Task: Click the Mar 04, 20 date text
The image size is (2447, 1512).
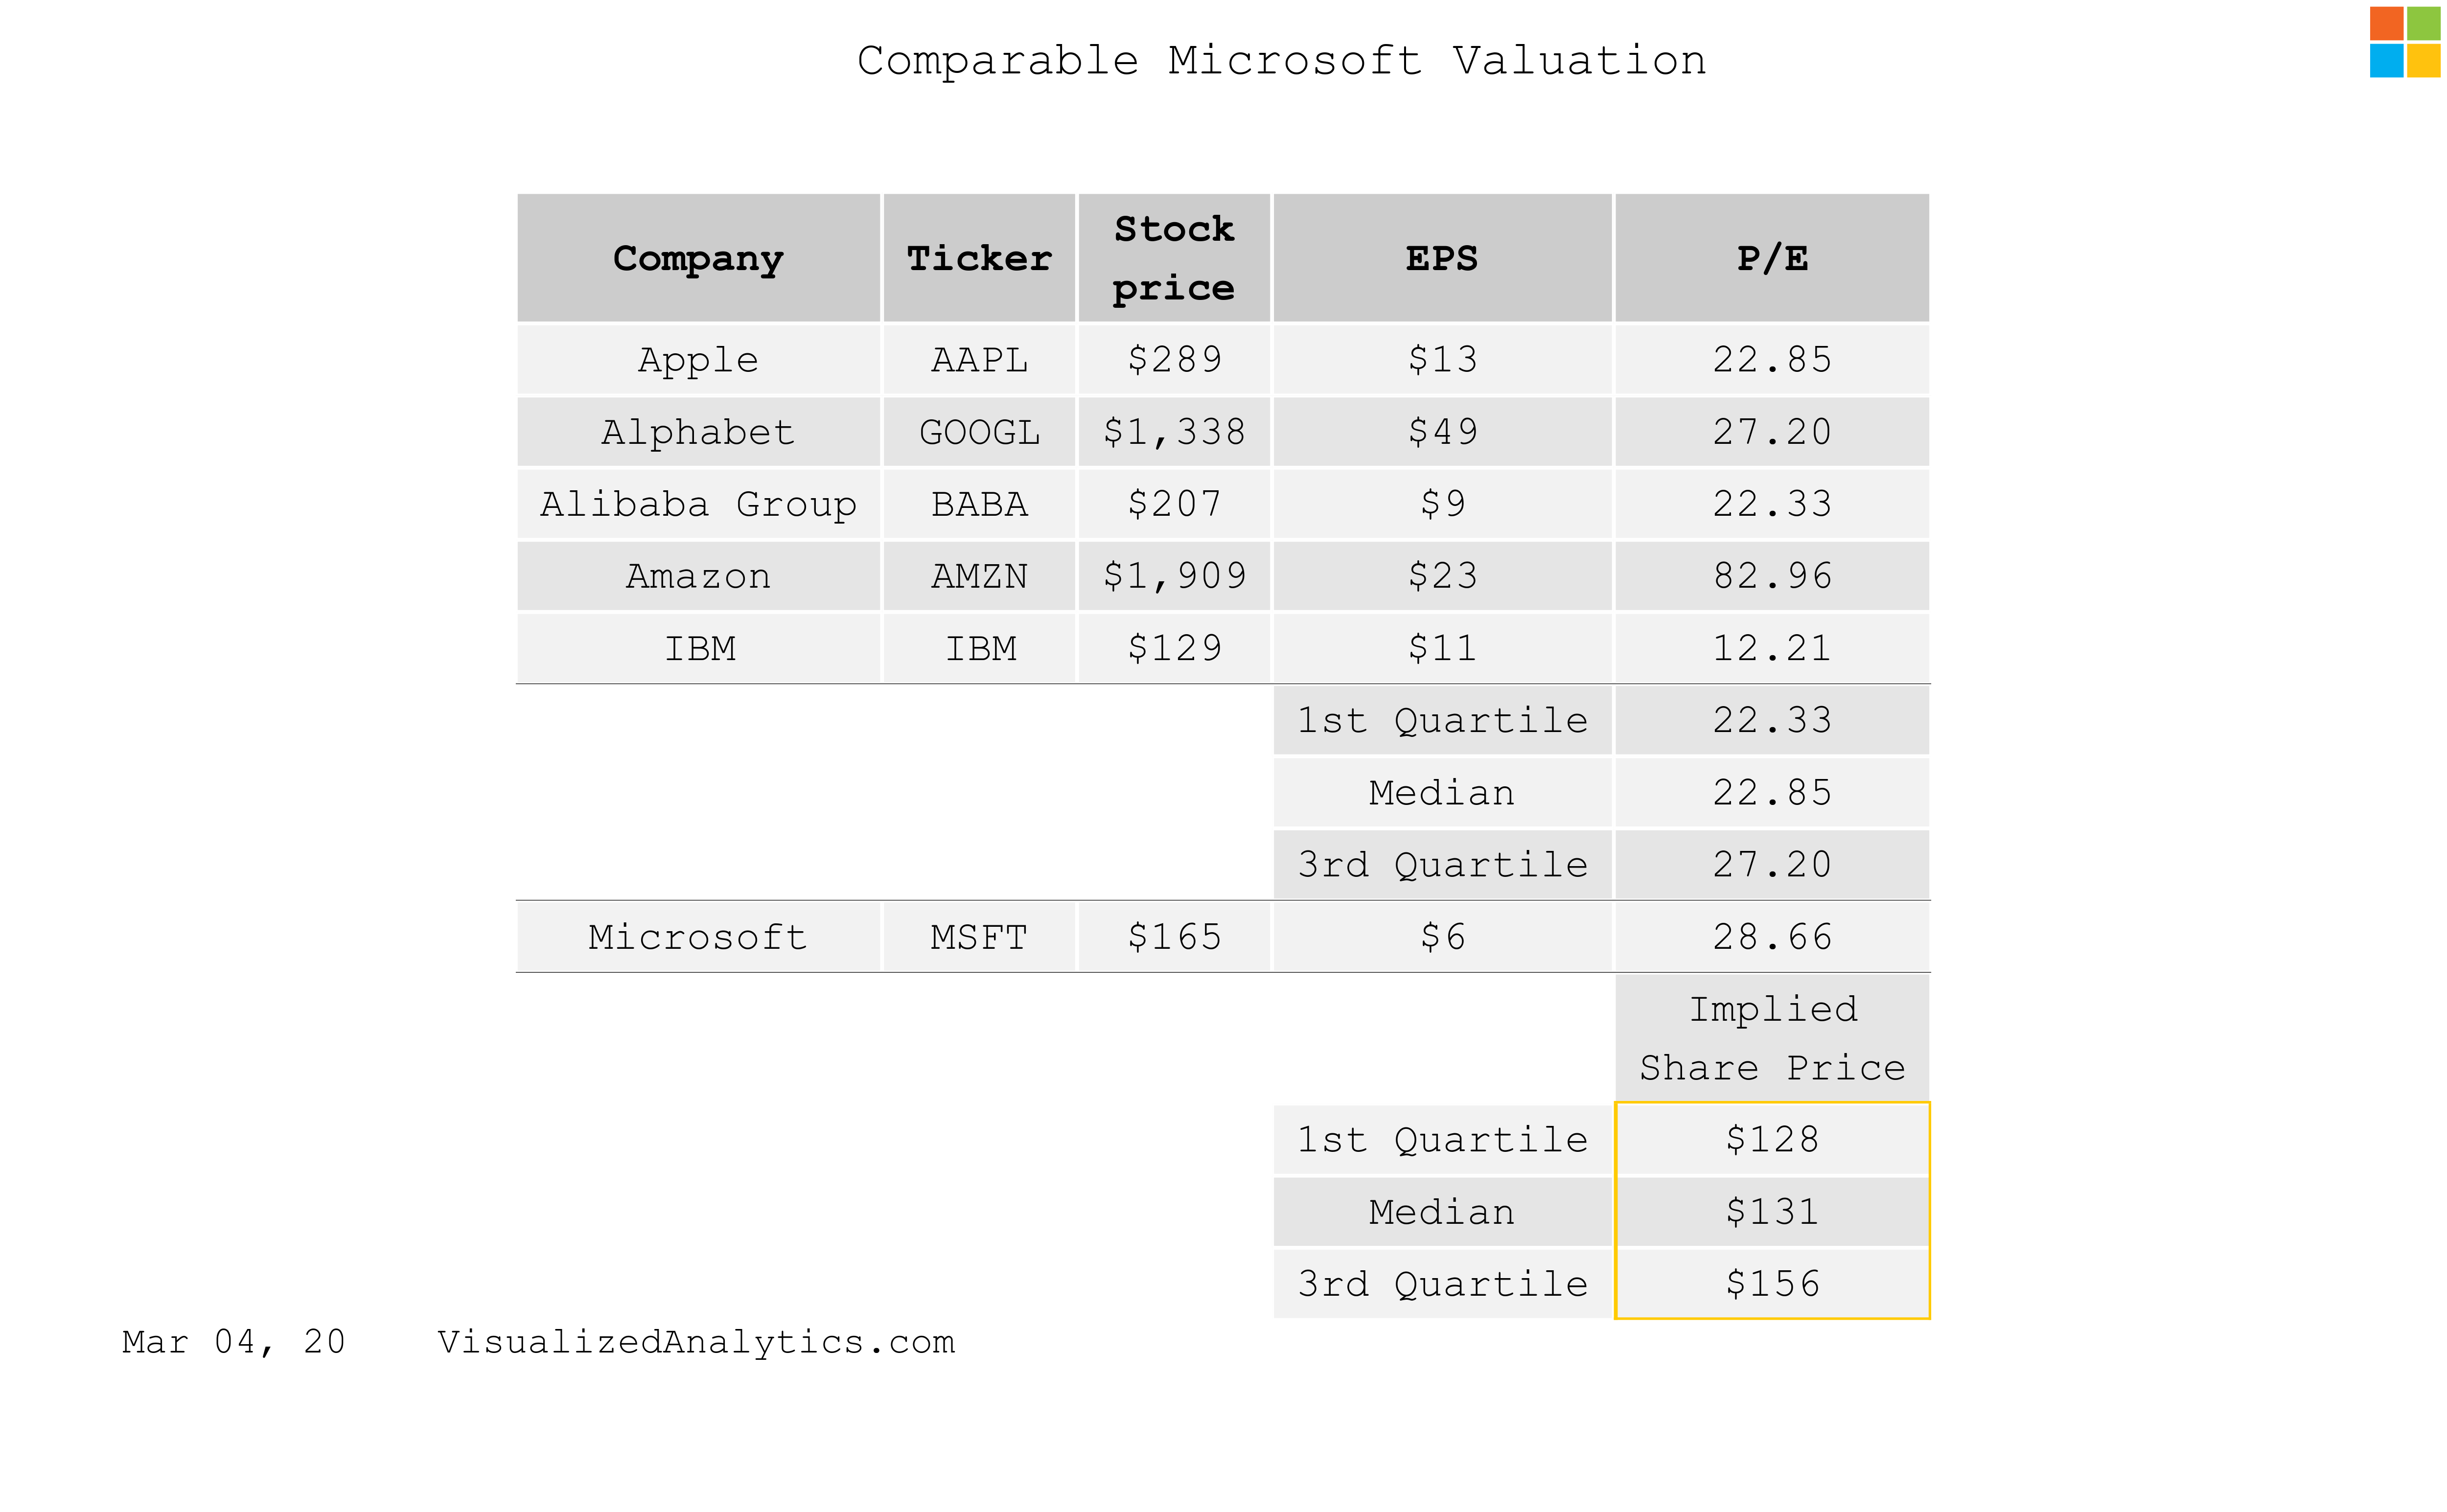Action: (x=234, y=1341)
